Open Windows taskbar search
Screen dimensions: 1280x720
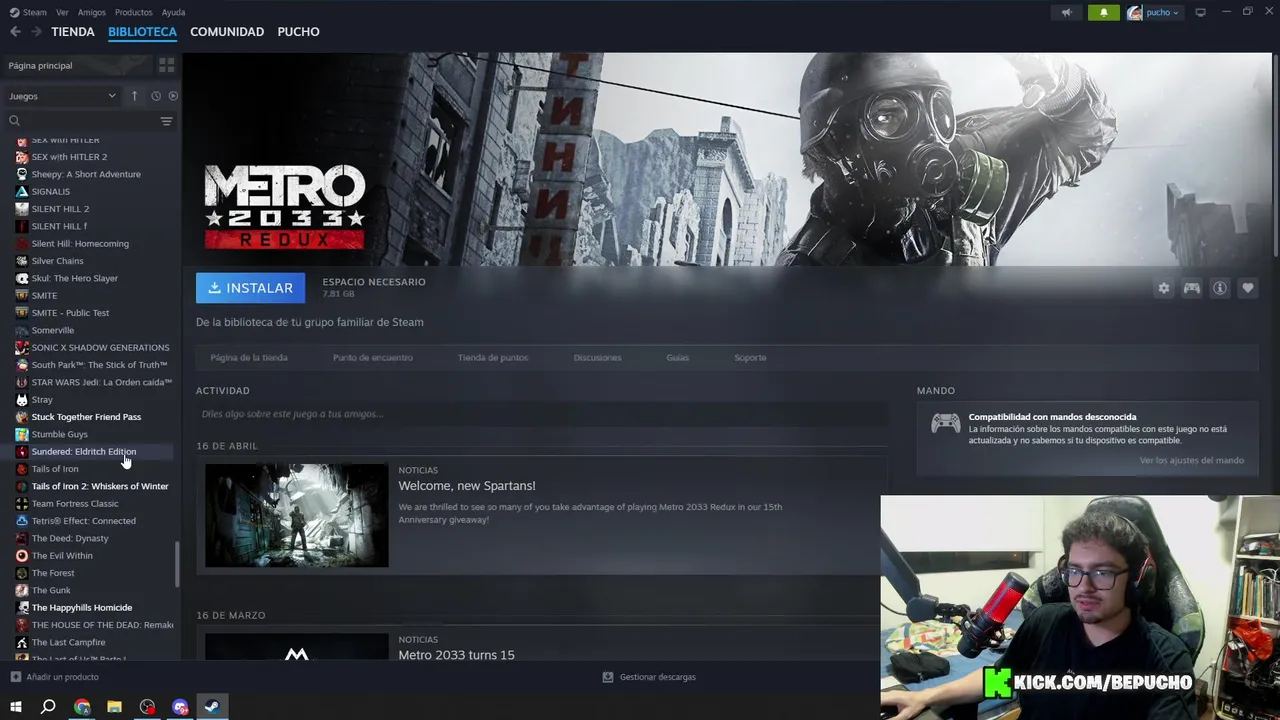[47, 707]
